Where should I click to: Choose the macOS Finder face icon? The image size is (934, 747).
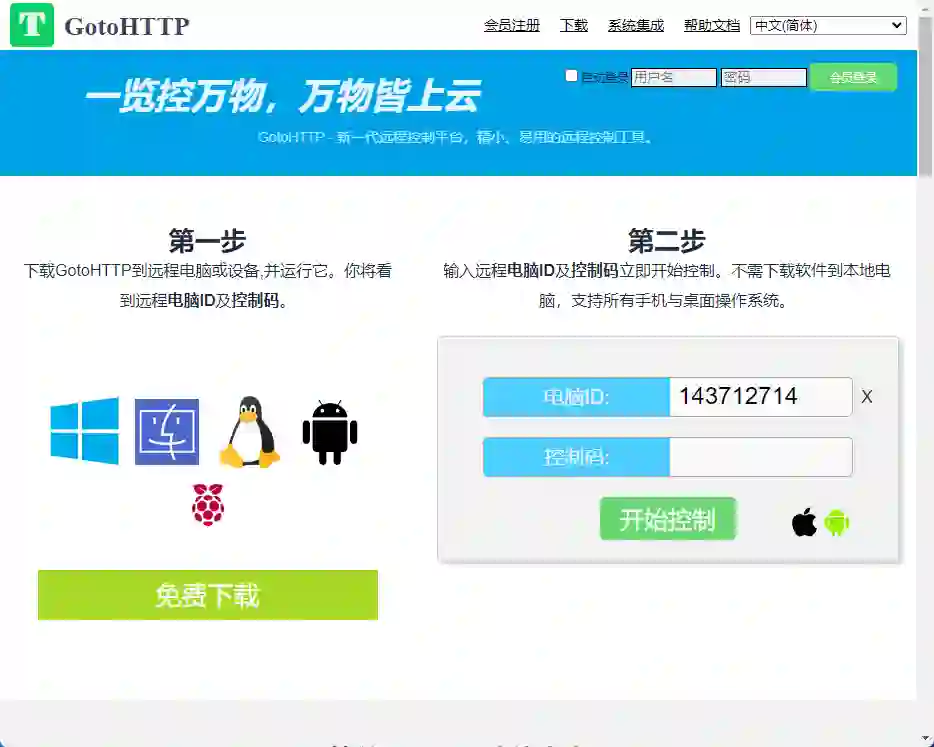[167, 432]
